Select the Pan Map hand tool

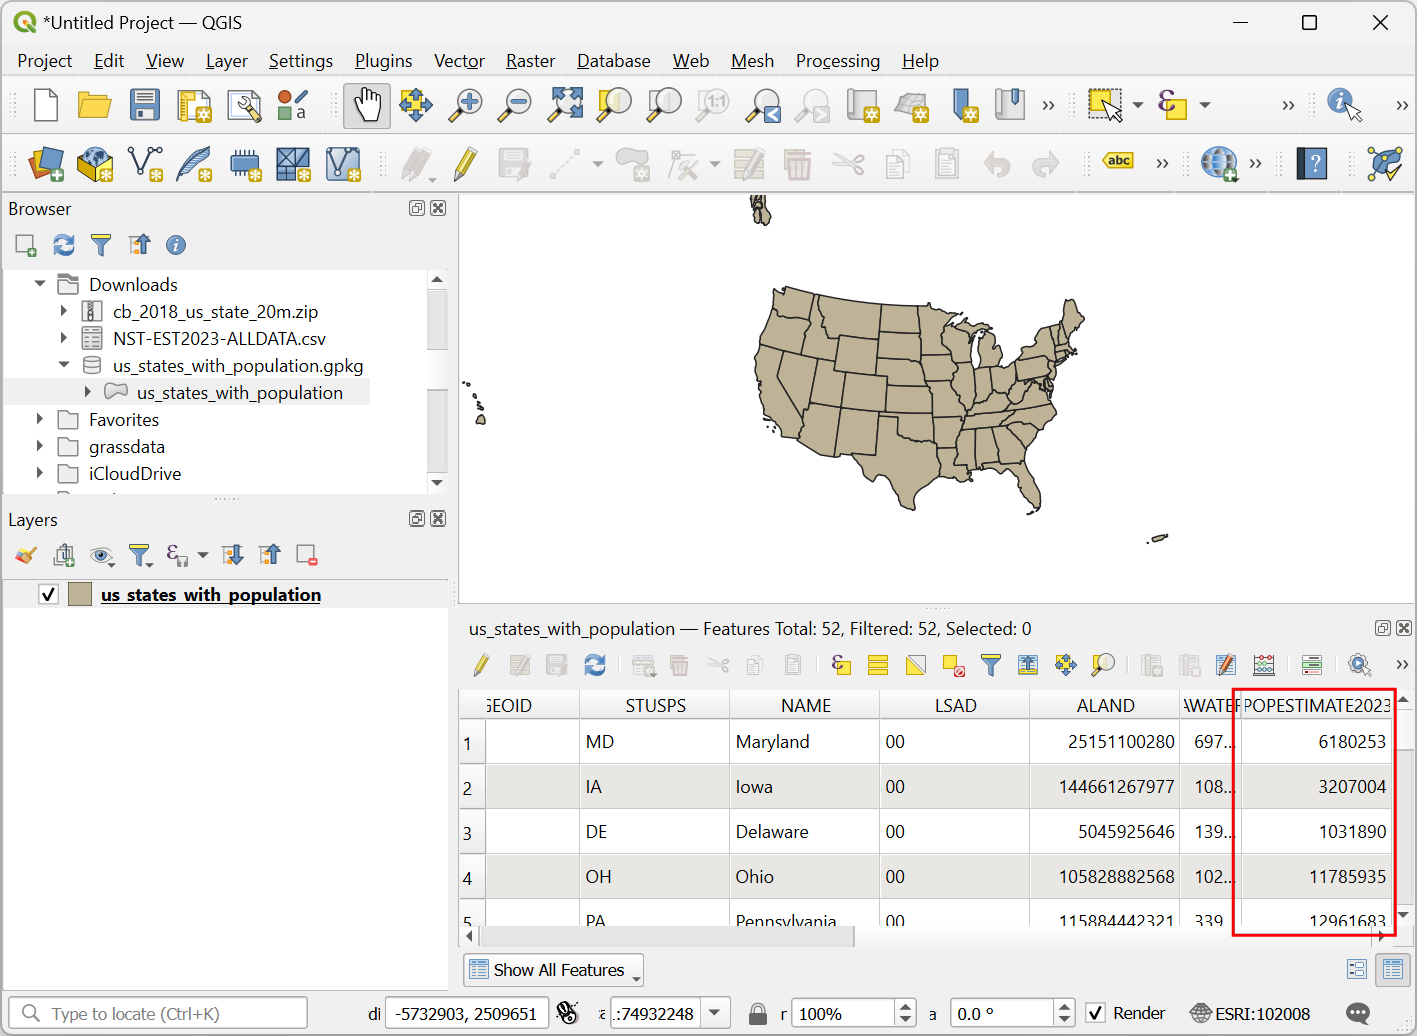(x=367, y=105)
